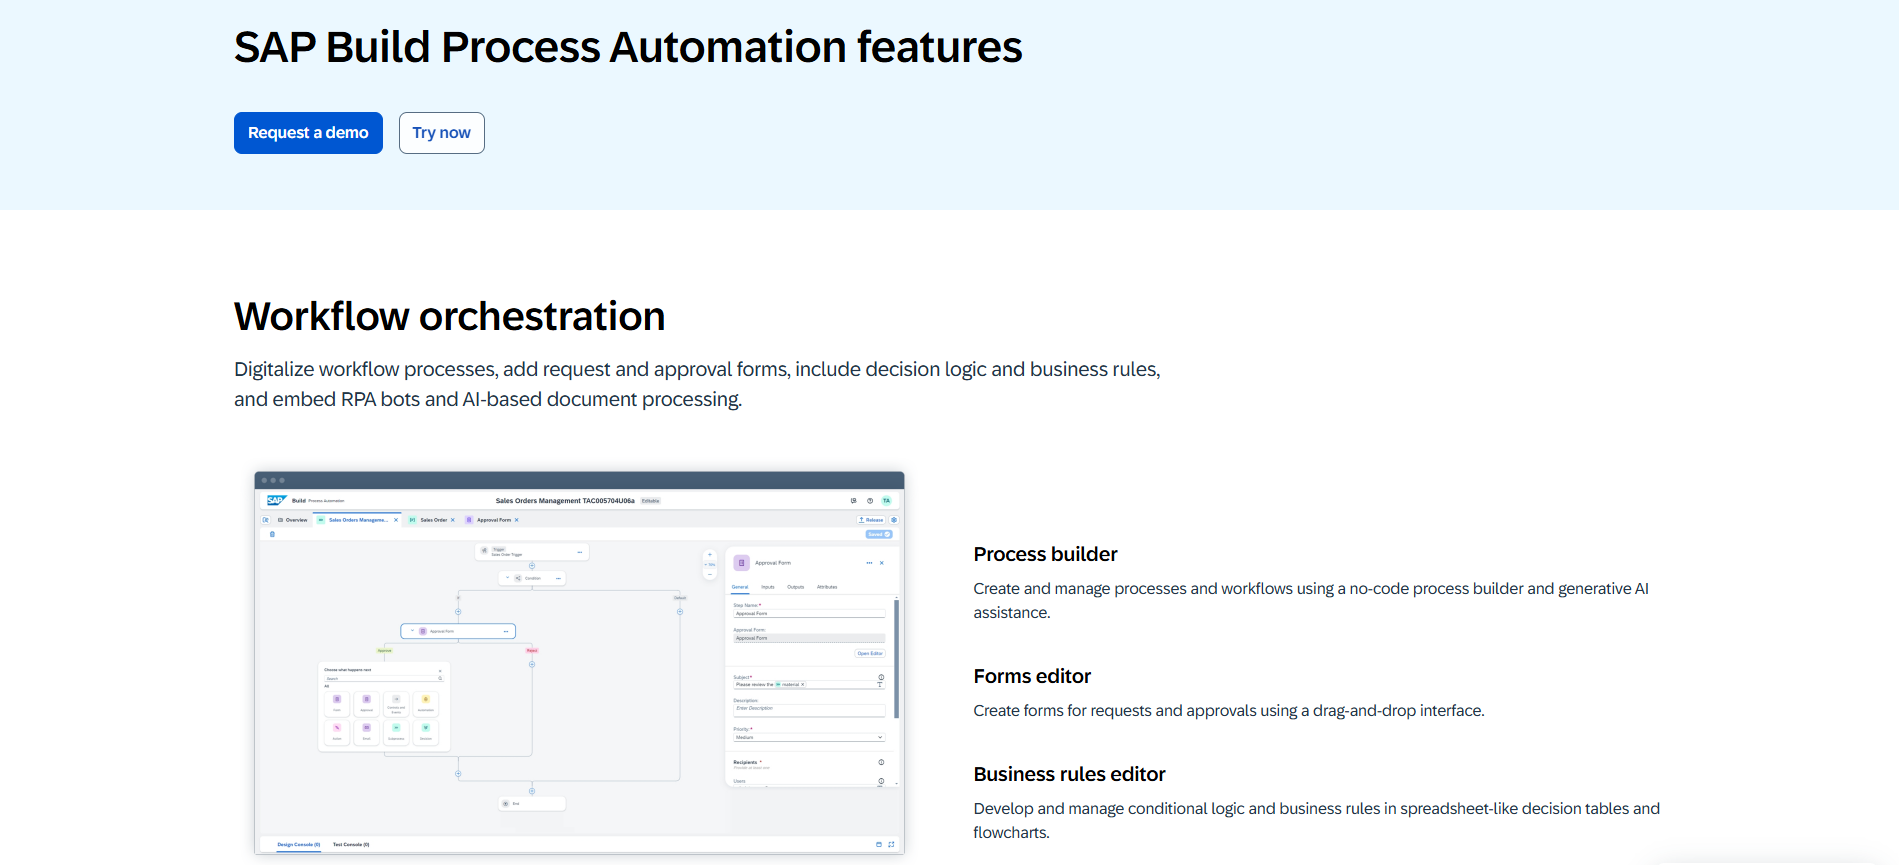Click the 'Develop and manage conditional logic' description

click(1316, 820)
